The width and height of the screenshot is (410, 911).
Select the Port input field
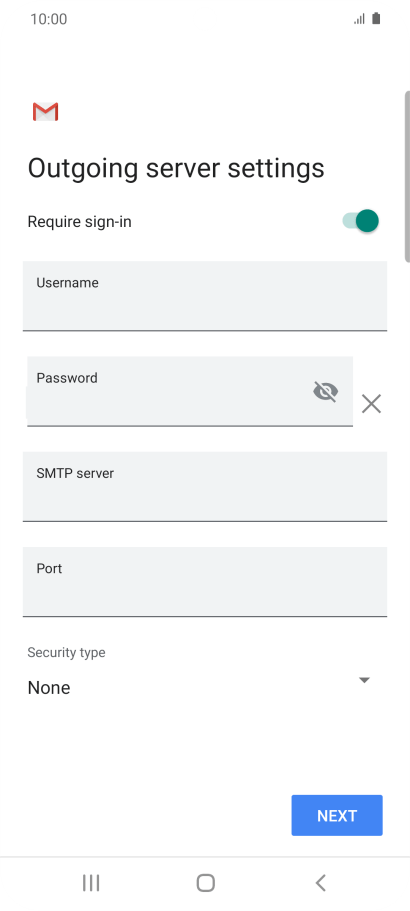point(205,582)
